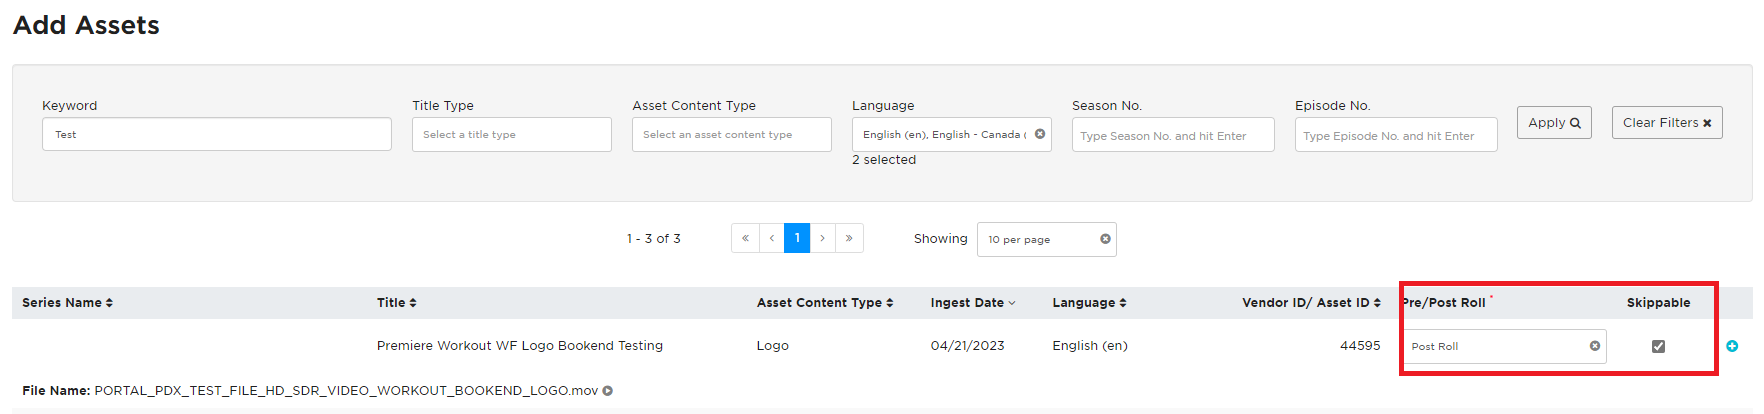1764x414 pixels.
Task: Open the Asset Content Type filter dropdown
Action: 732,135
